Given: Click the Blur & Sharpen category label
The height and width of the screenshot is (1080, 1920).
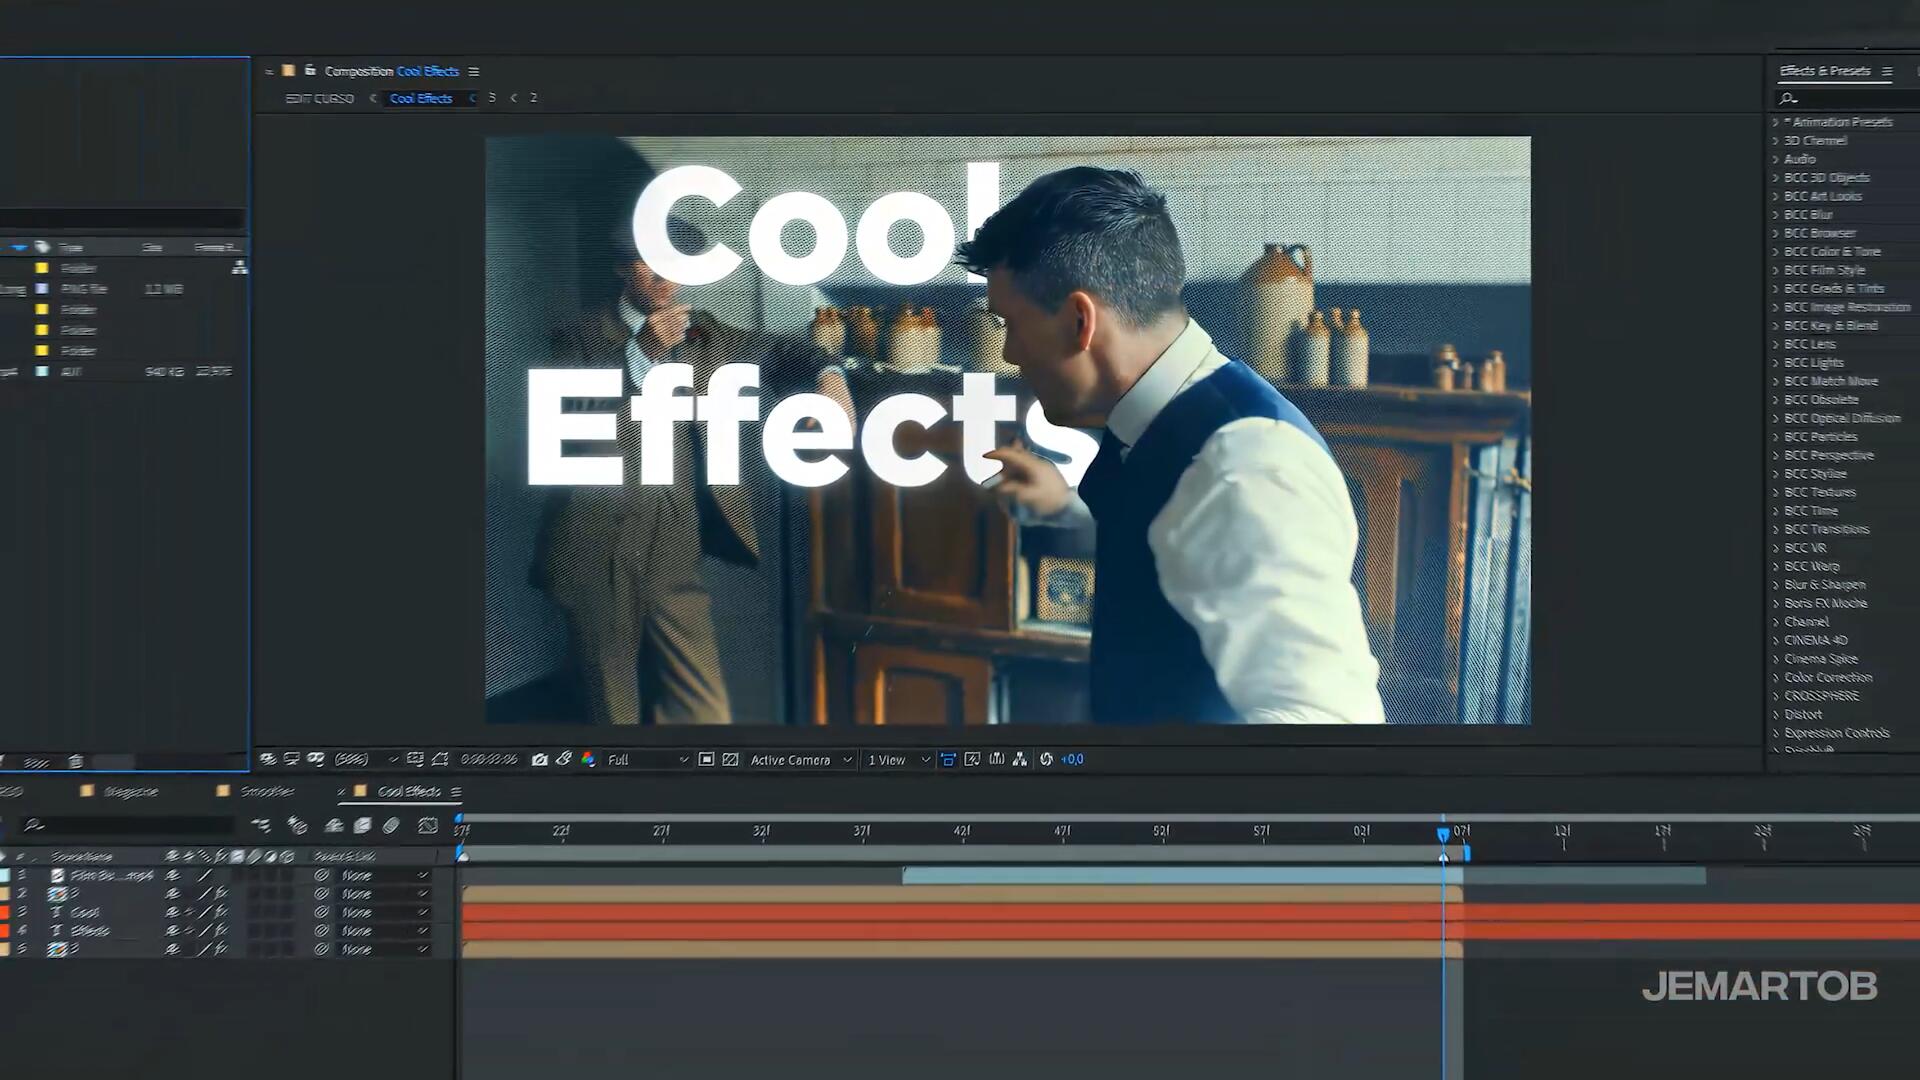Looking at the screenshot, I should click(x=1824, y=585).
